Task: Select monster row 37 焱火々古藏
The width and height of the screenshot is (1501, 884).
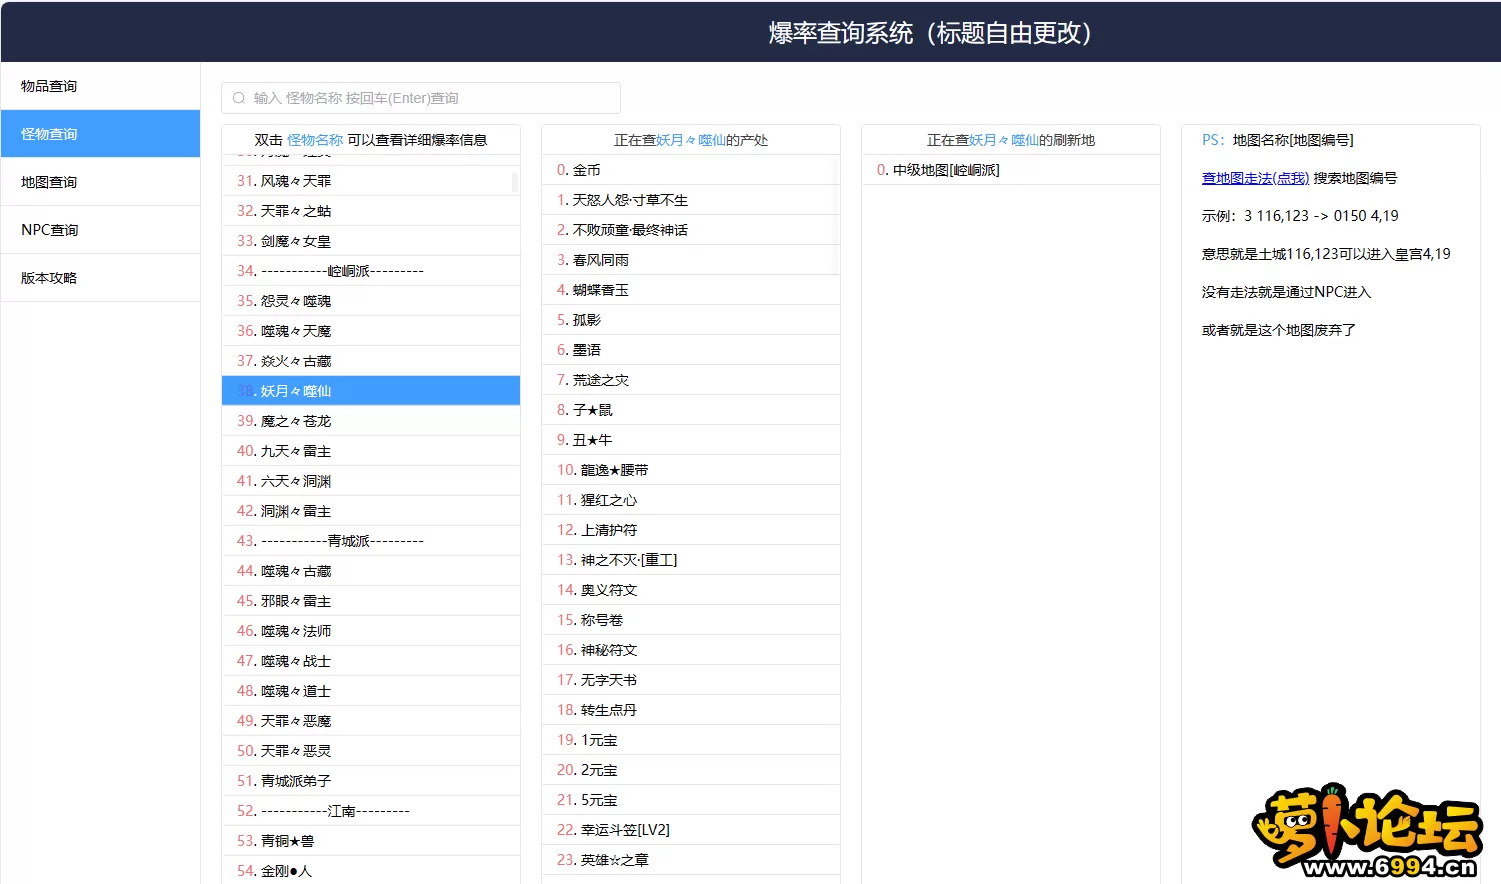Action: (x=371, y=361)
